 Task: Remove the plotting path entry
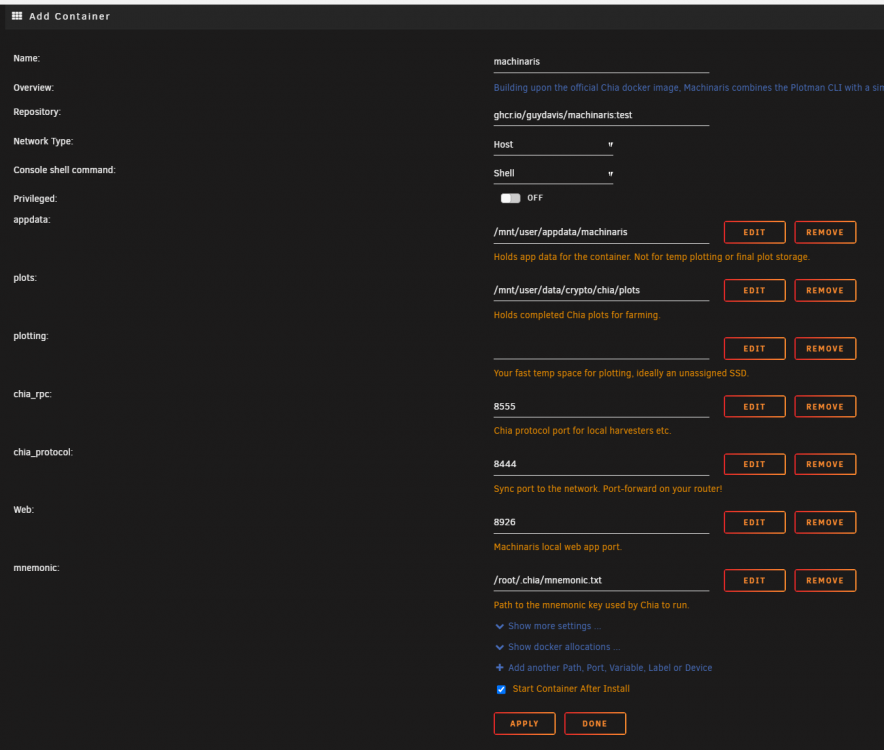[x=825, y=348]
